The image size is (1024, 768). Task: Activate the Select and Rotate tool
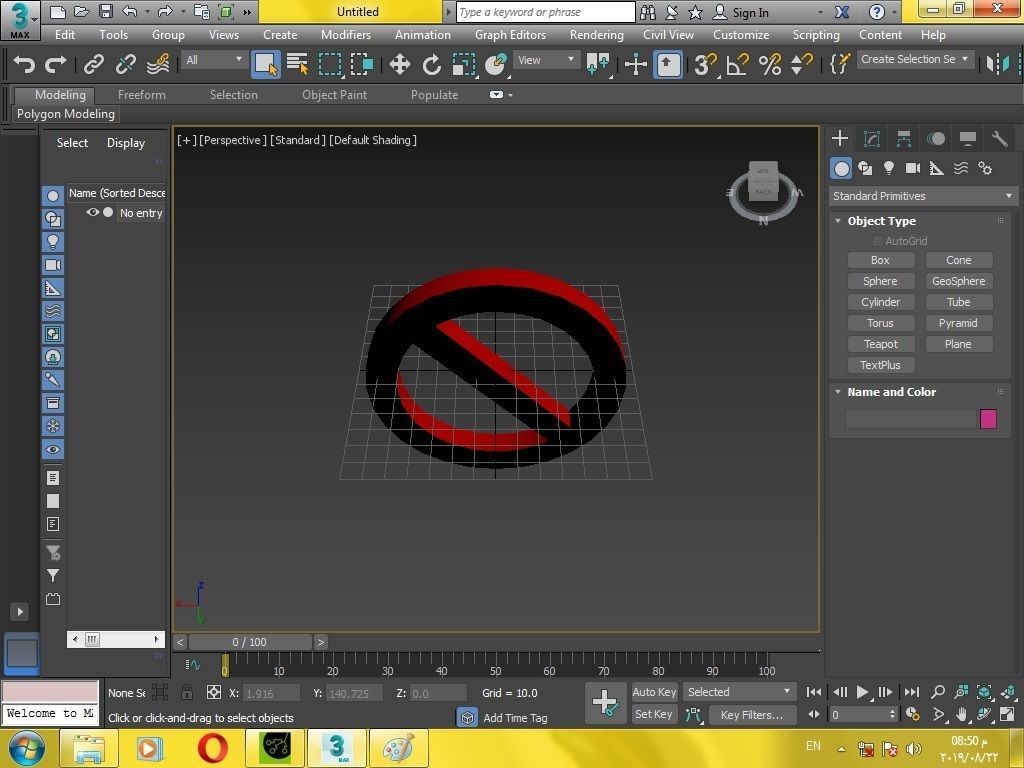431,64
